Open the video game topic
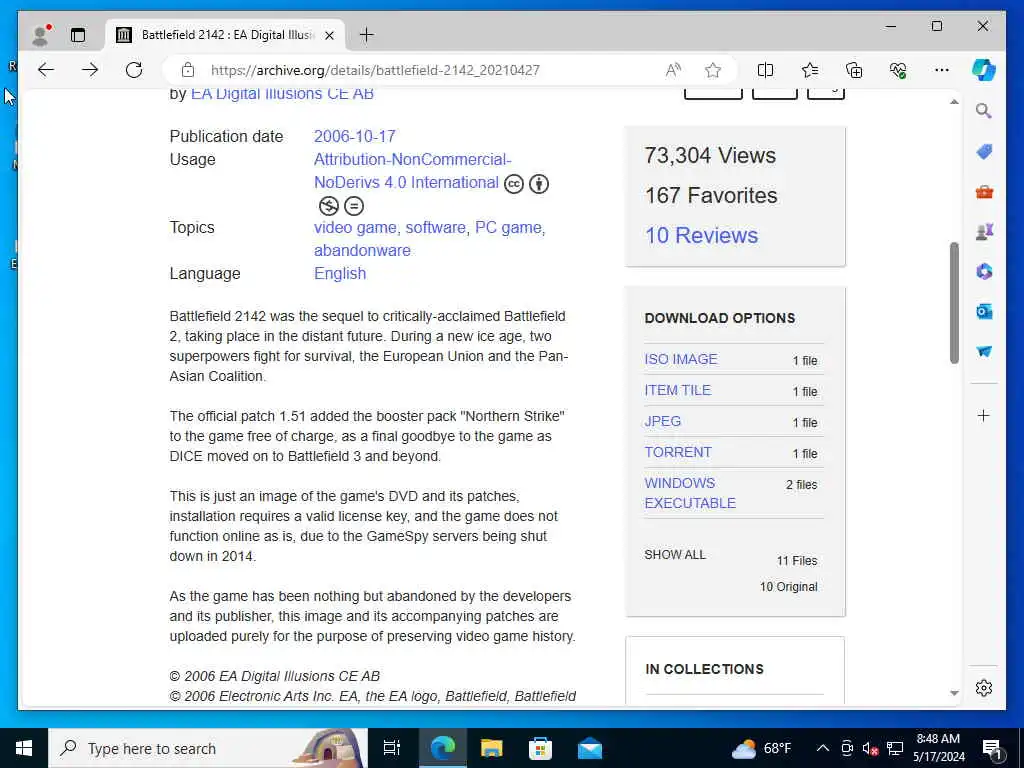The image size is (1024, 768). tap(355, 228)
